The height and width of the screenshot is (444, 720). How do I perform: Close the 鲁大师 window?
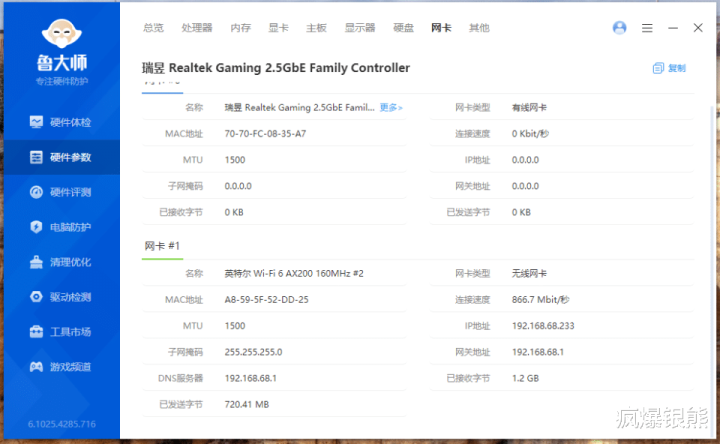(698, 28)
